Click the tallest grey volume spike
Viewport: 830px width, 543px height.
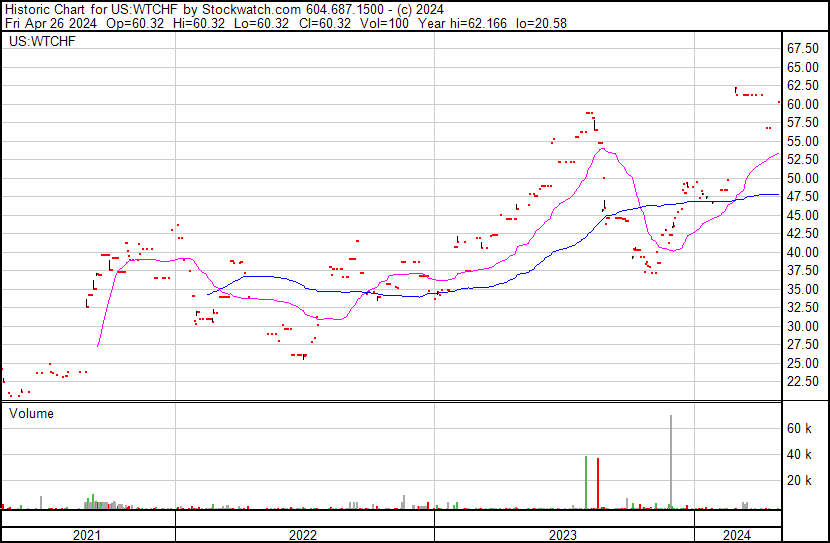pos(671,460)
